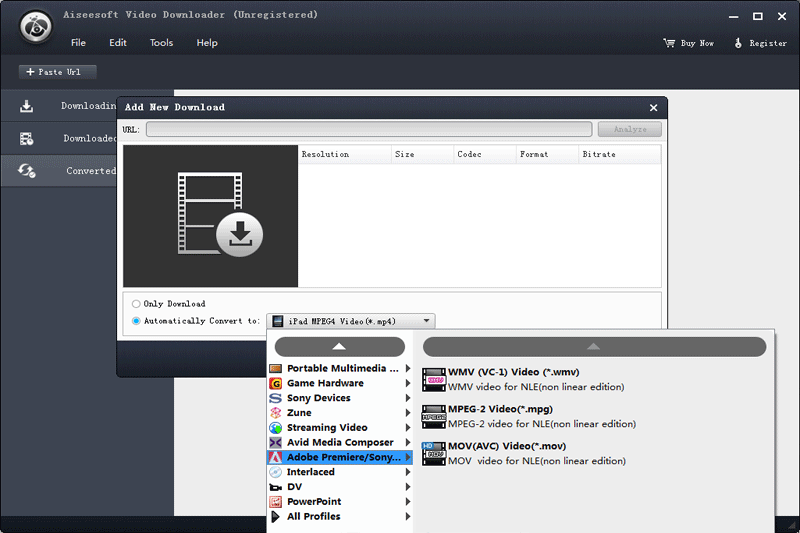Click the DV camcorder icon
This screenshot has width=800, height=533.
(x=276, y=487)
